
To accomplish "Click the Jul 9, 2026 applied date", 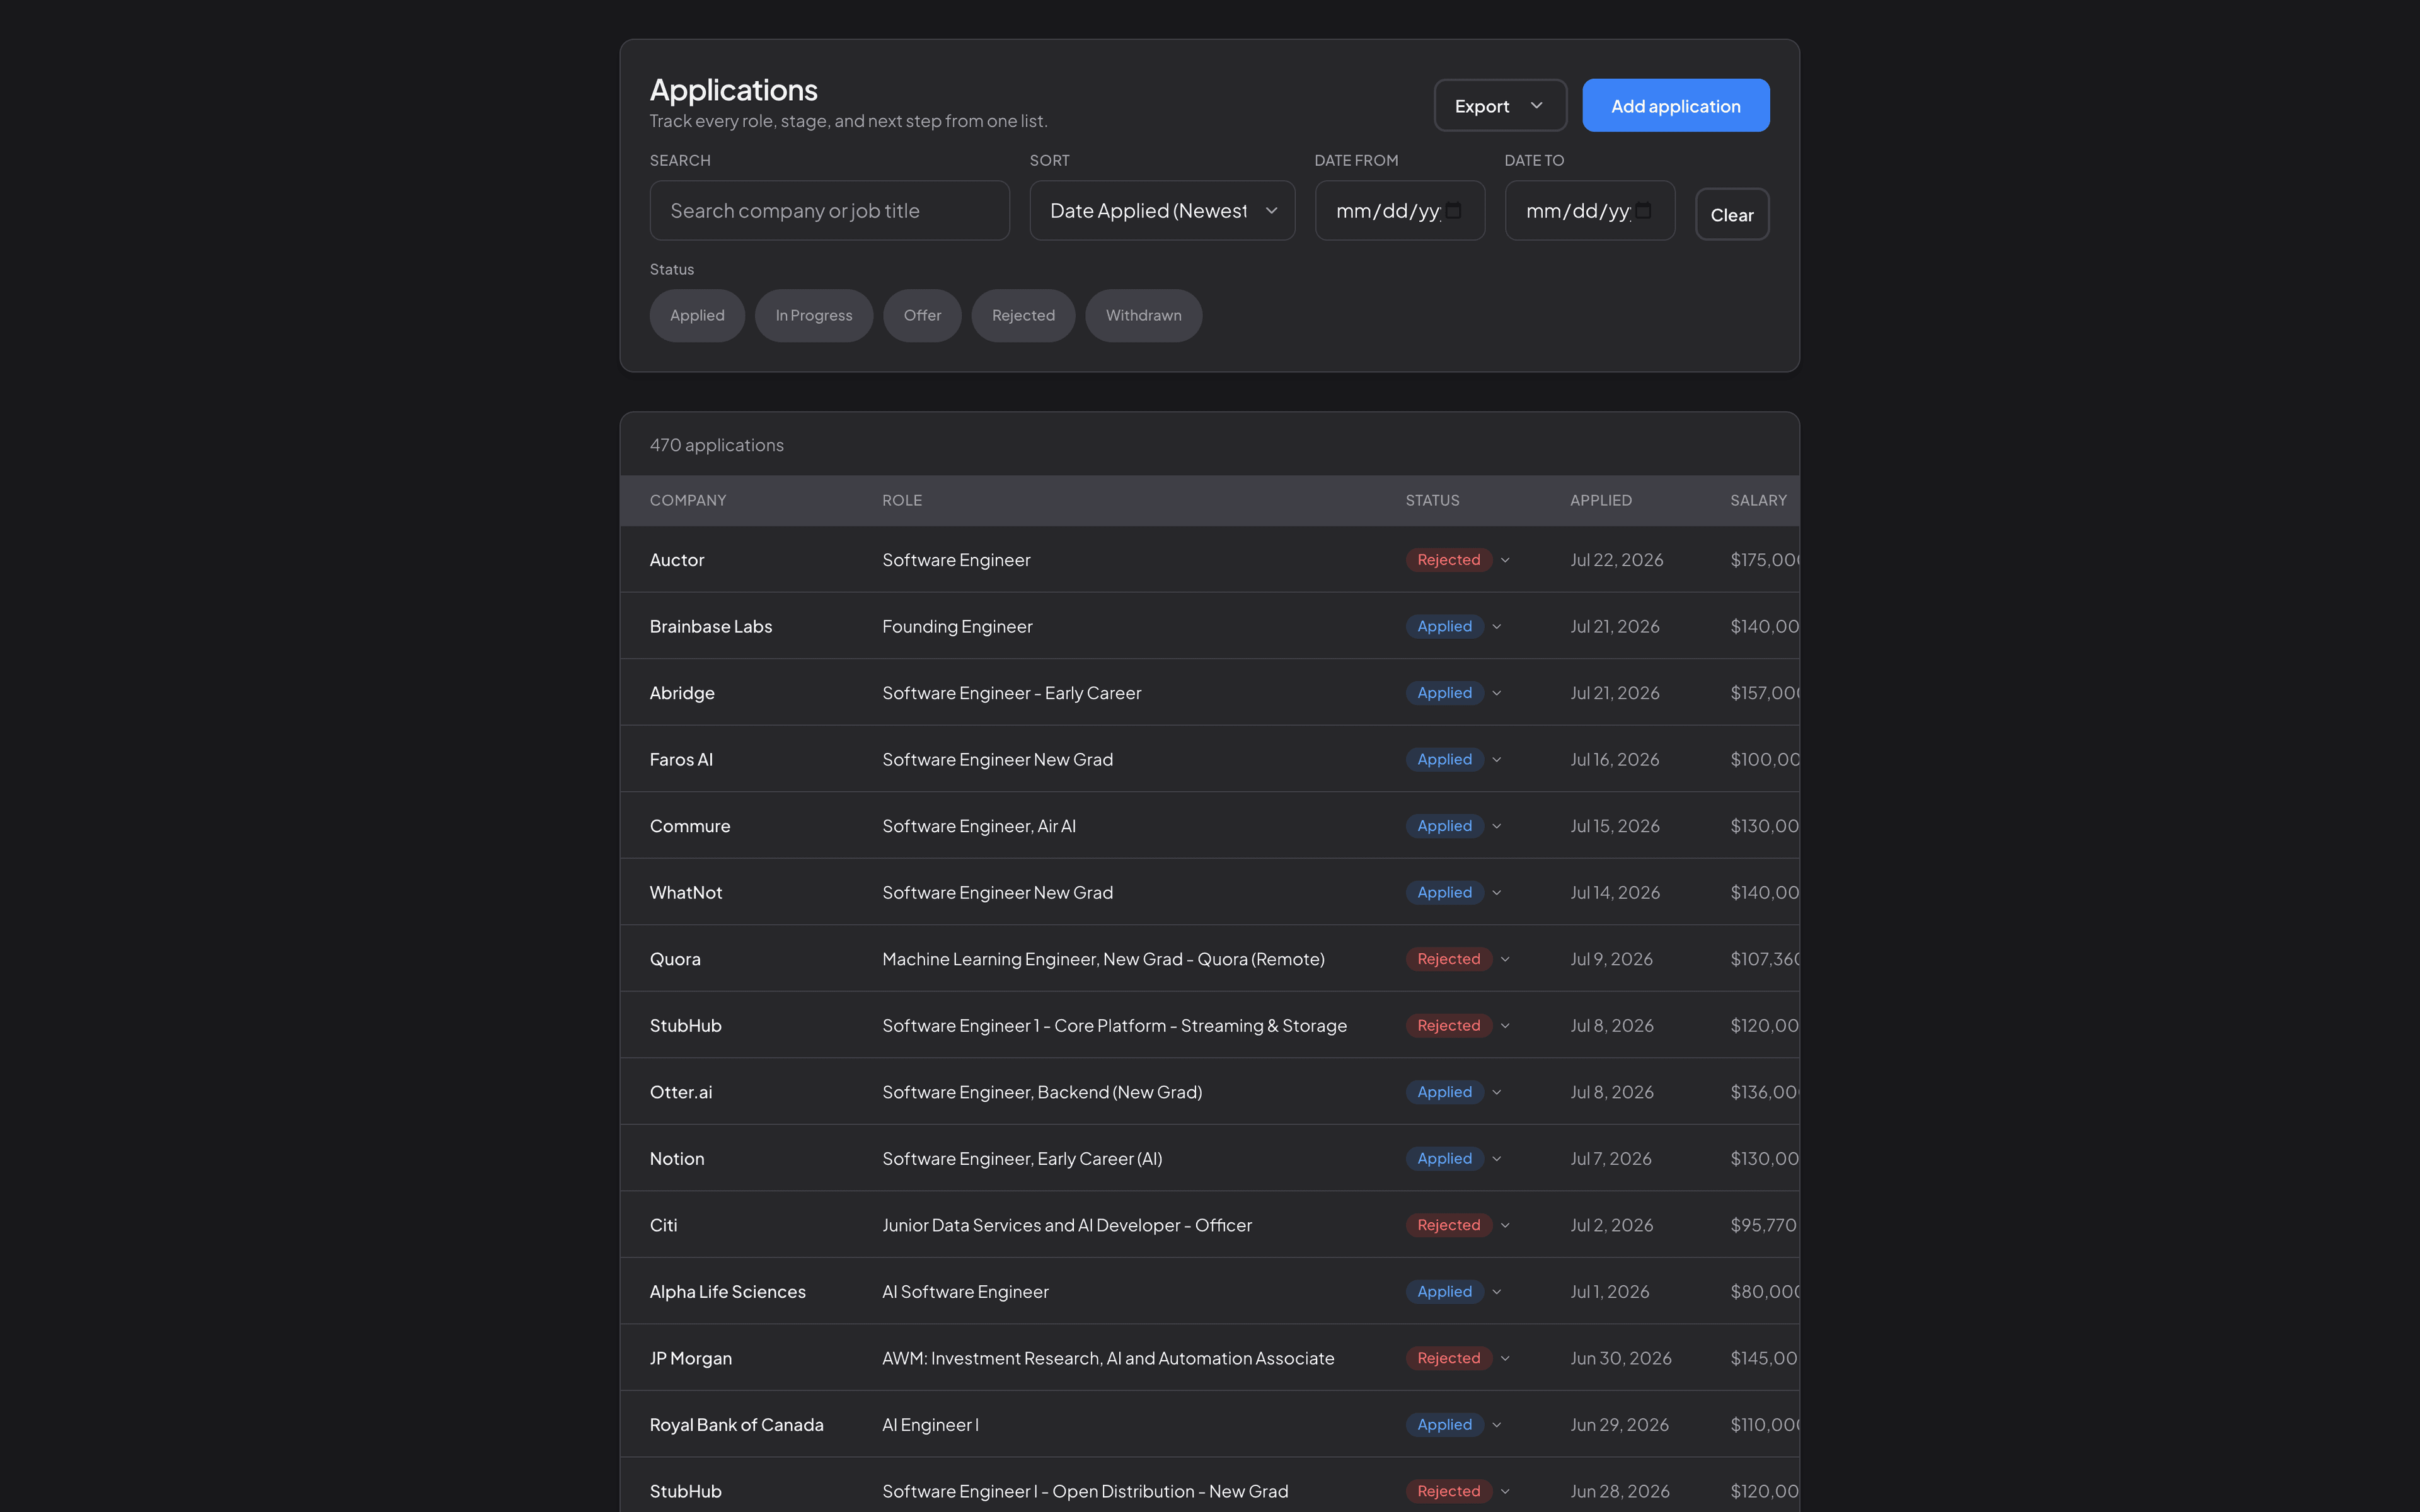I will tap(1611, 959).
